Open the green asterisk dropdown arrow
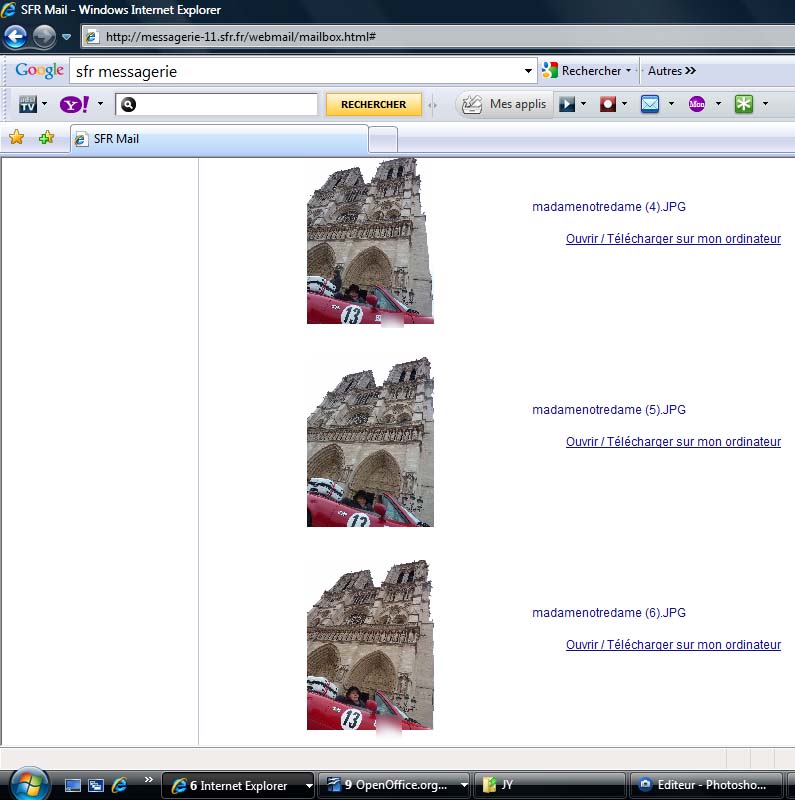The image size is (795, 800). (765, 104)
